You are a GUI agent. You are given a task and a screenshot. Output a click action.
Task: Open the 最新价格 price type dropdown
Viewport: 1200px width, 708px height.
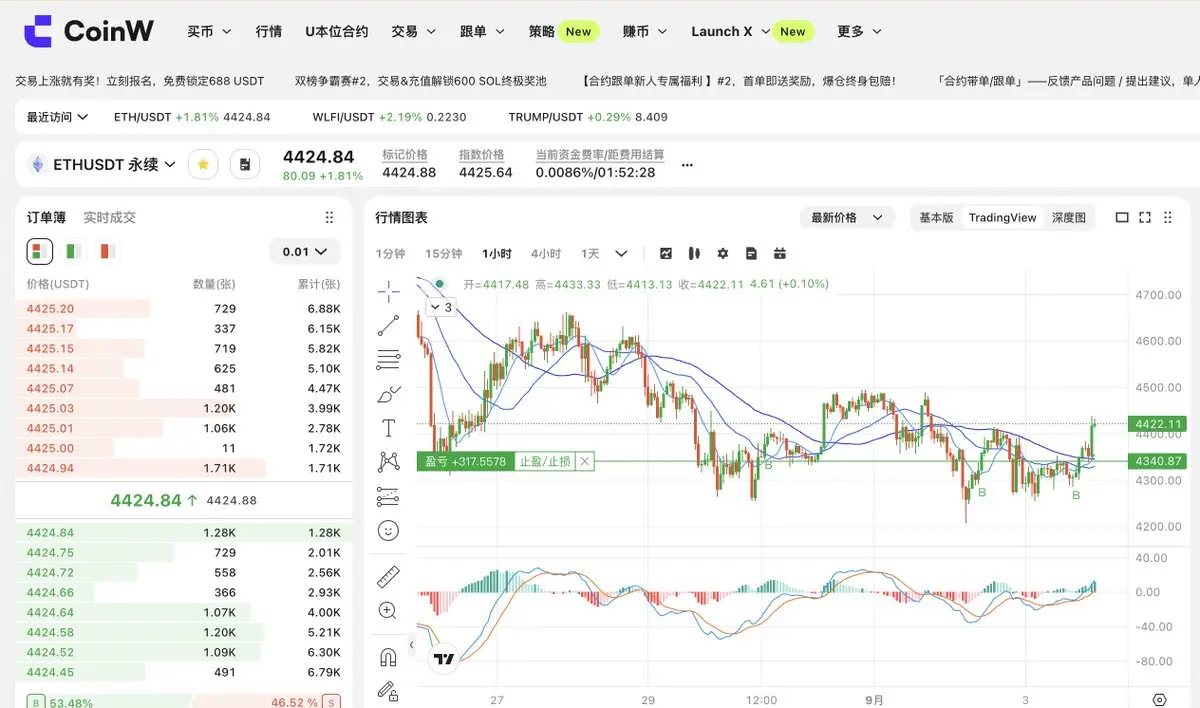847,217
